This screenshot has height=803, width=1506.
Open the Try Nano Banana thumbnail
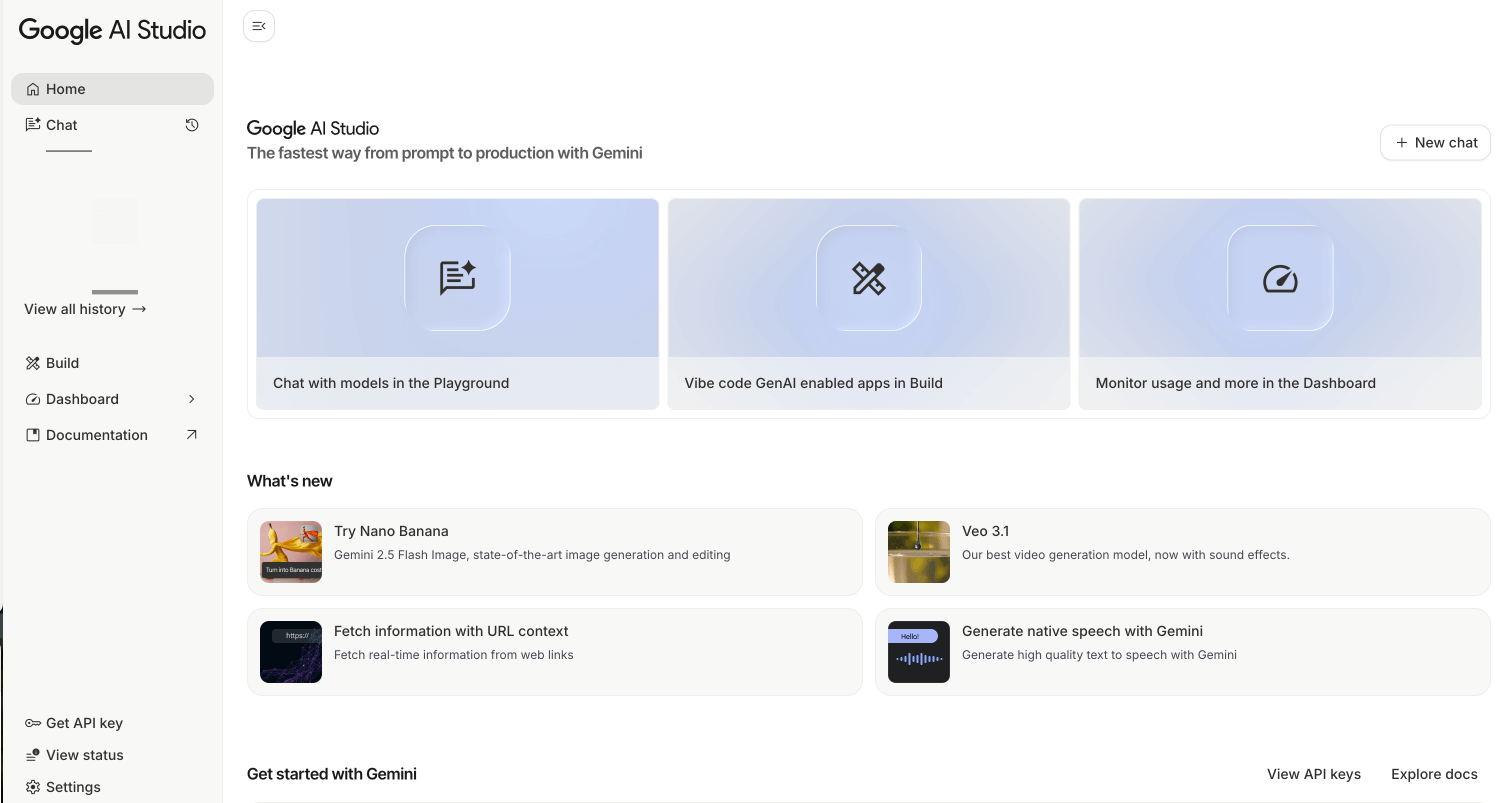tap(291, 552)
